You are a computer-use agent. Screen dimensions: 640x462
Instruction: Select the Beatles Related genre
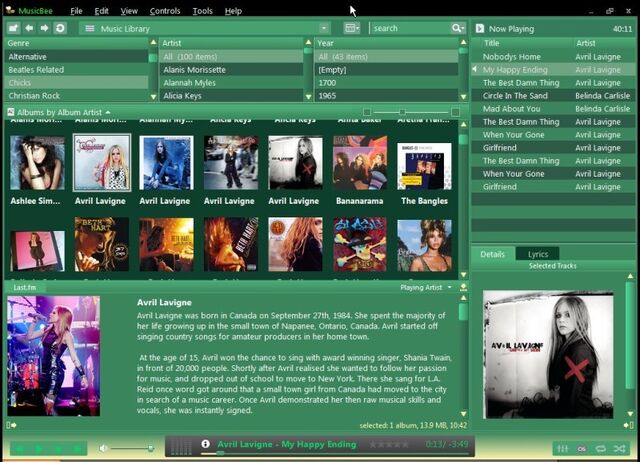tap(77, 70)
